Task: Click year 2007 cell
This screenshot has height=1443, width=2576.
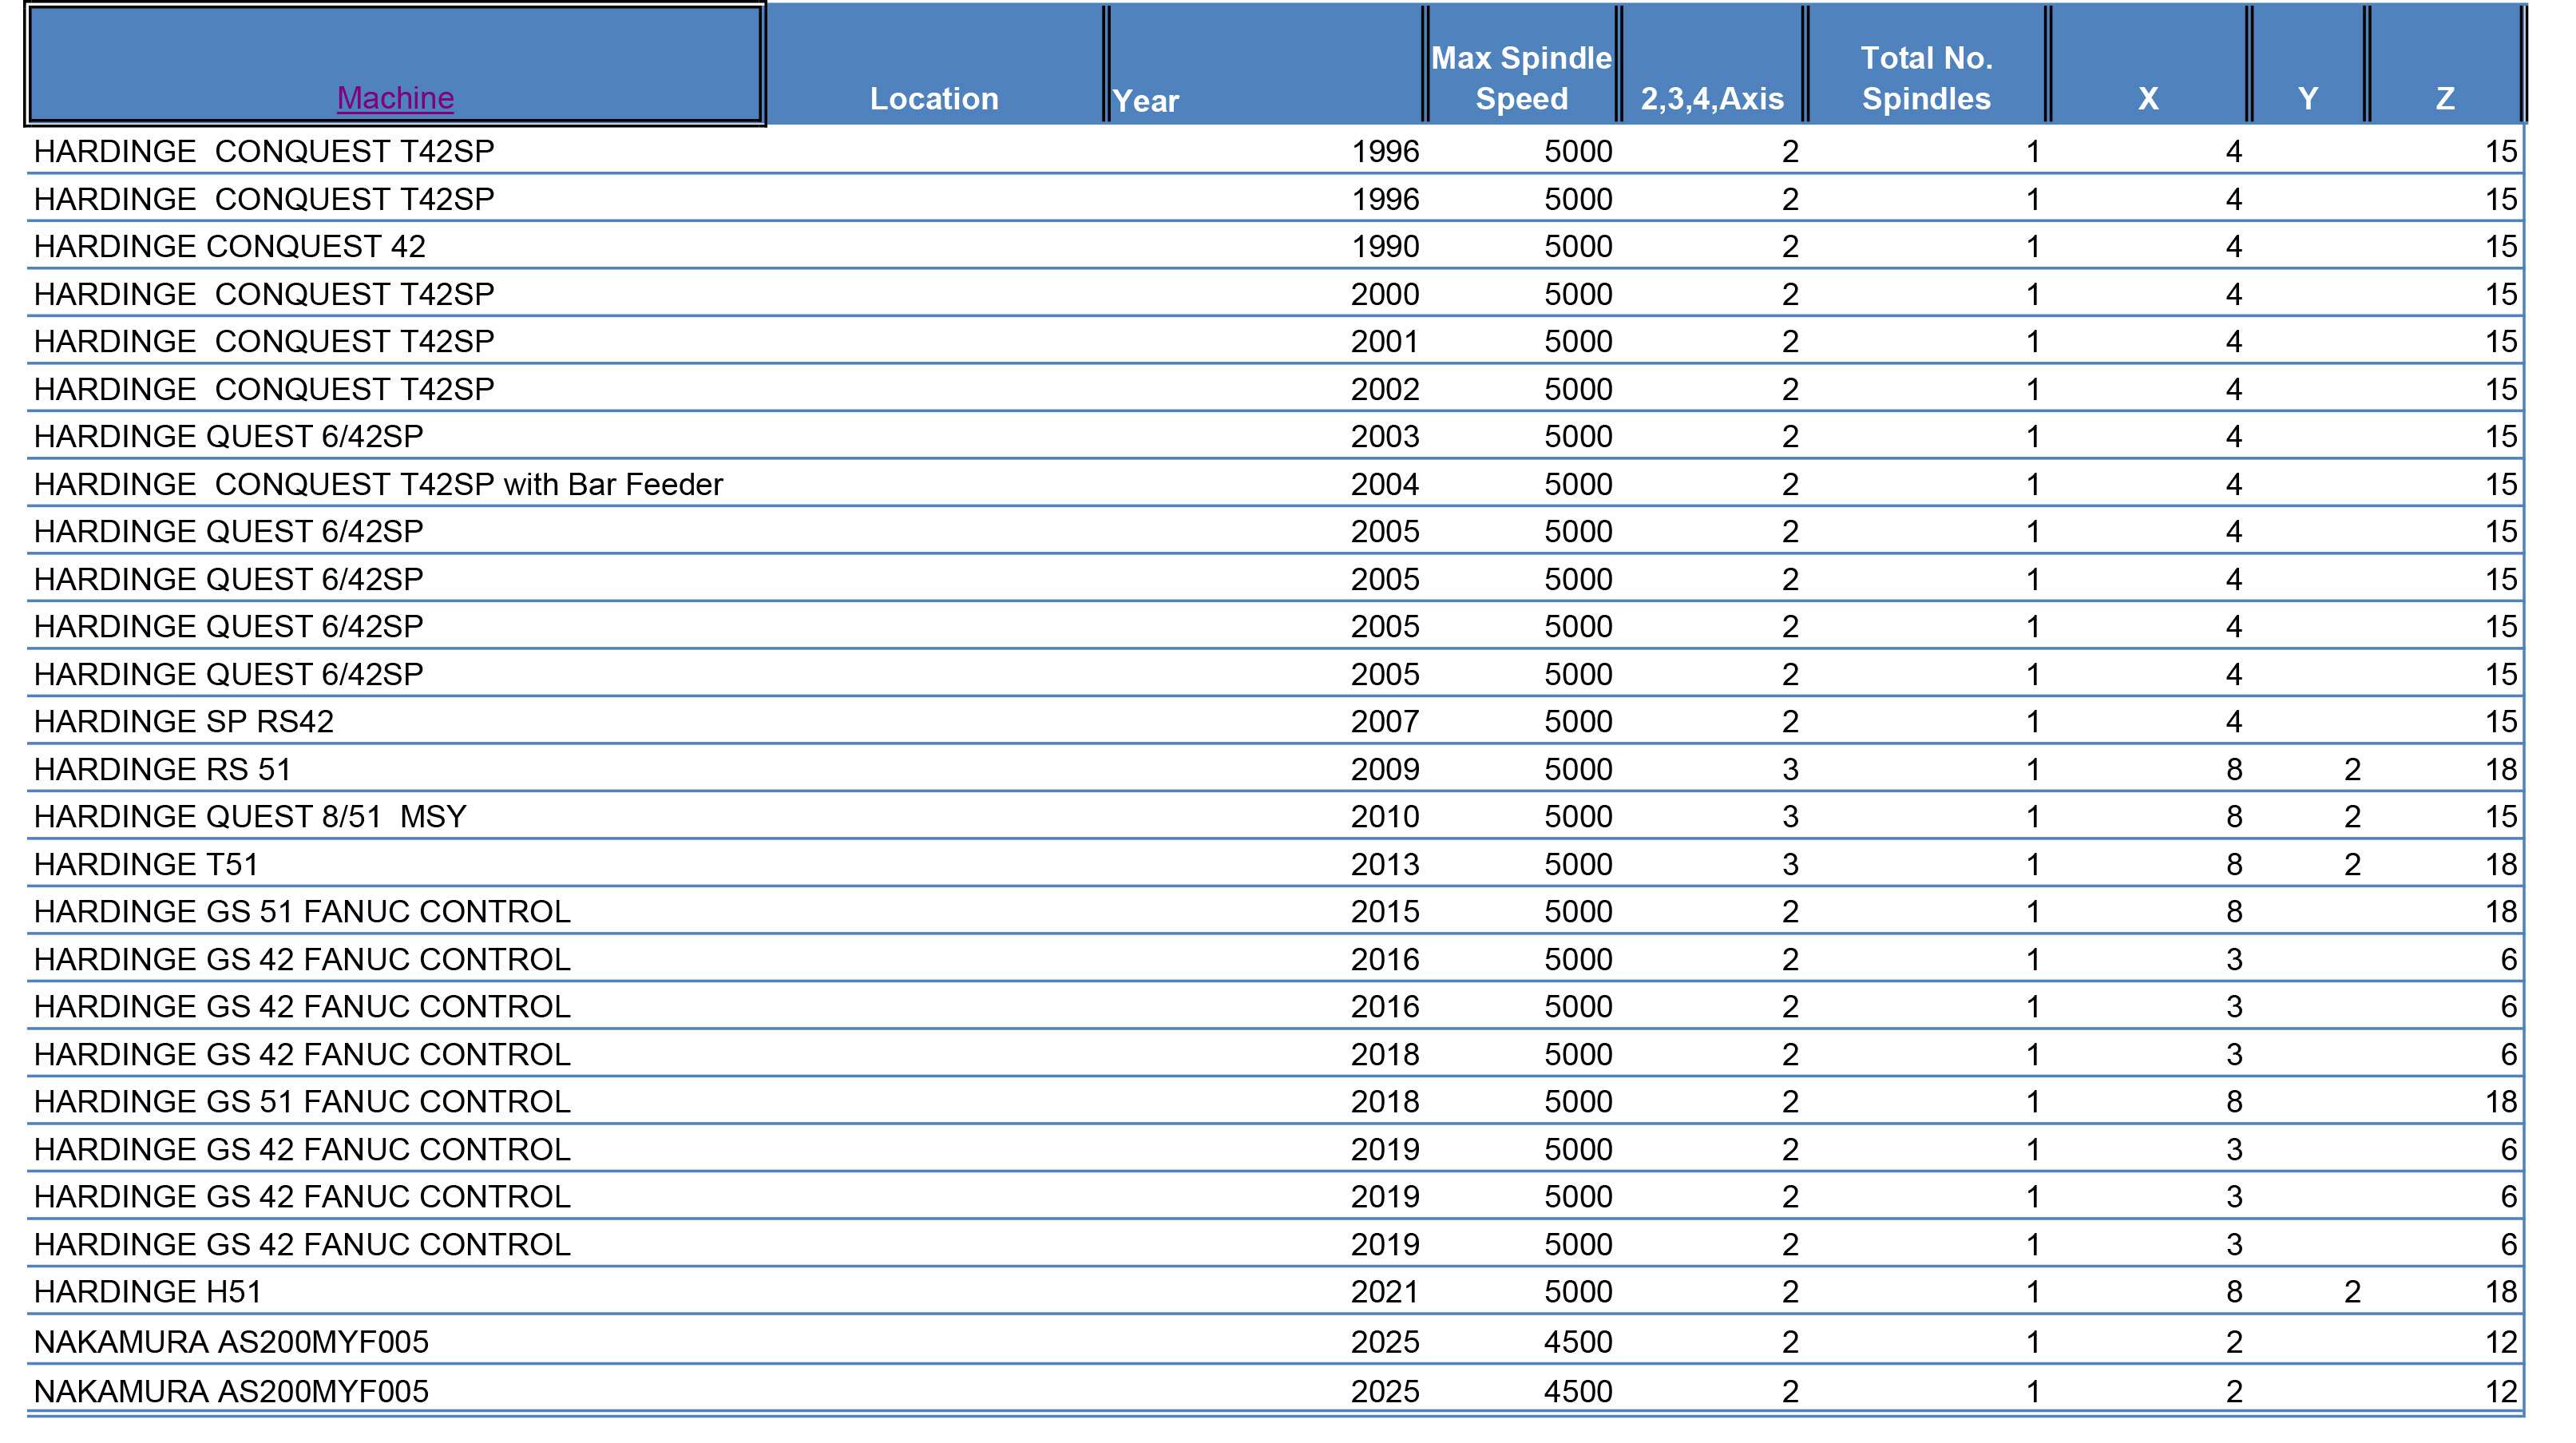Action: [1384, 721]
